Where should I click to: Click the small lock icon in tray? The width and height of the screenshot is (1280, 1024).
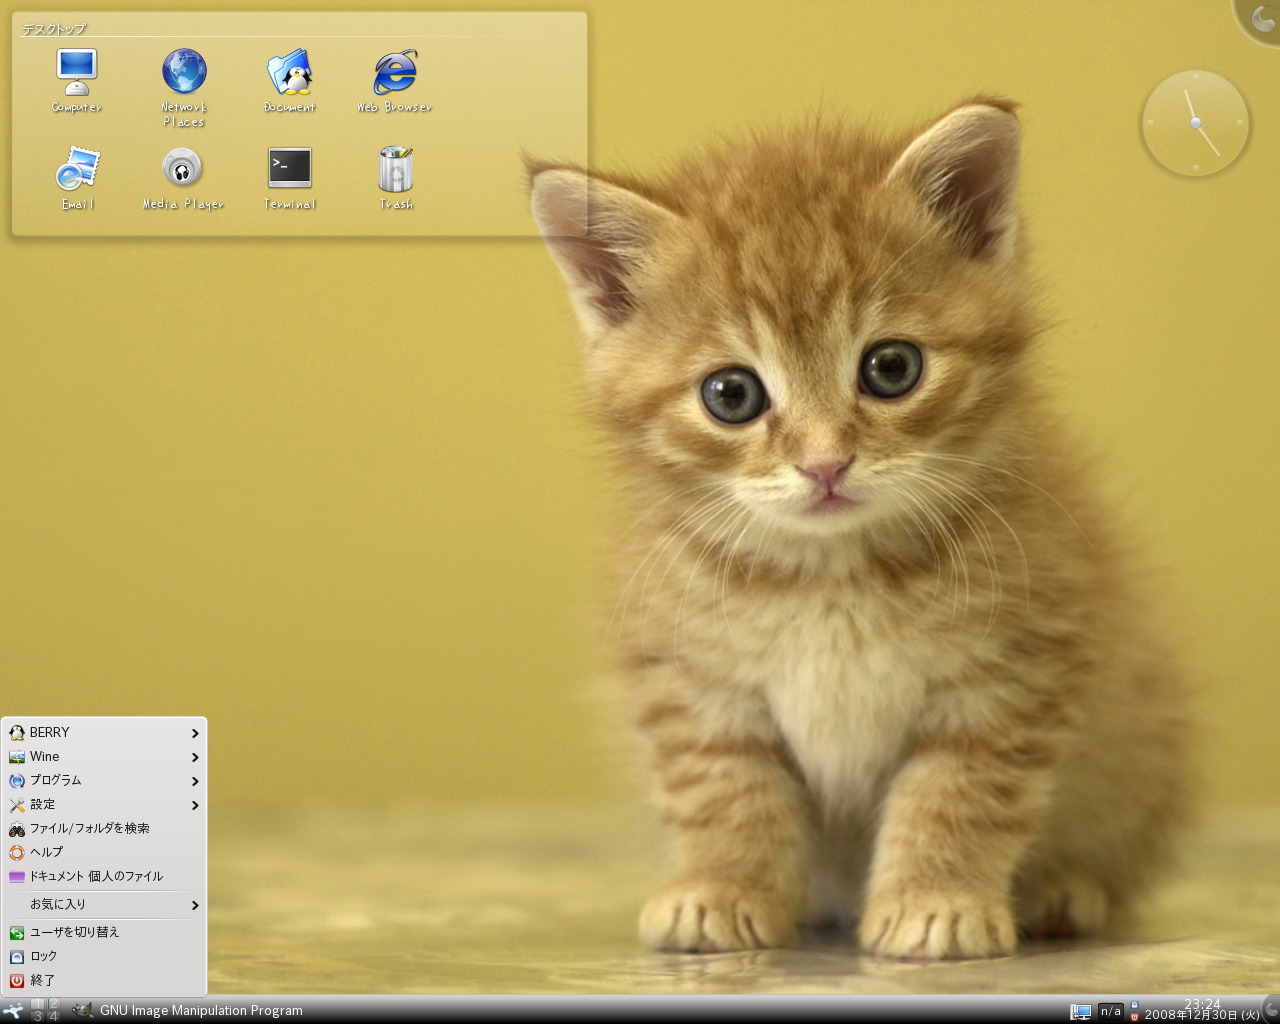point(1134,1005)
